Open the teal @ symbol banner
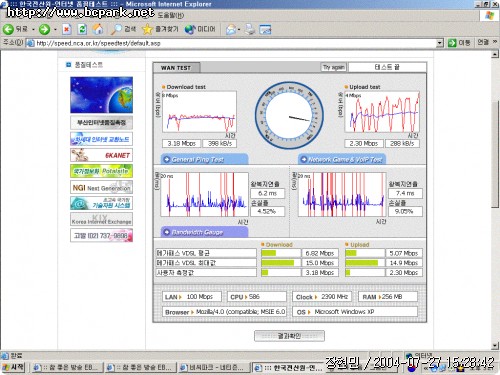Image resolution: width=500 pixels, height=375 pixels. pos(101,203)
